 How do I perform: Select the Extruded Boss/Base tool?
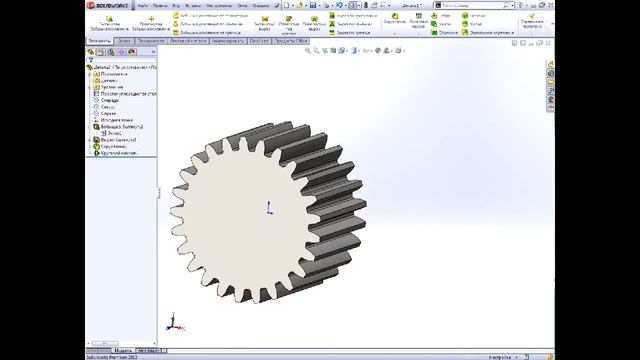(x=109, y=24)
